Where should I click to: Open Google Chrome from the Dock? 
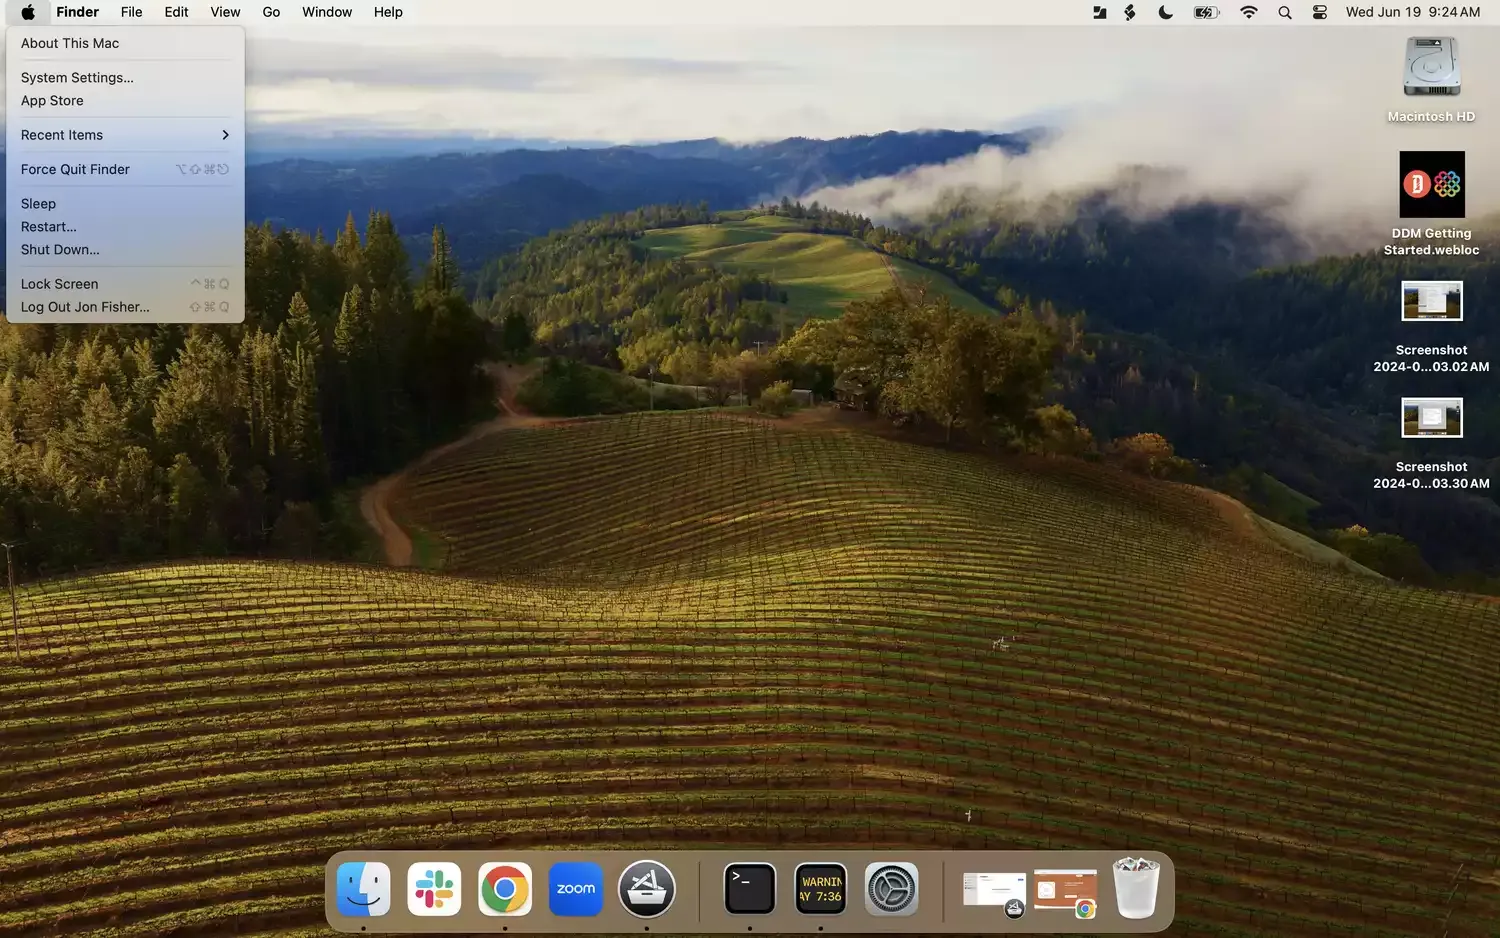pyautogui.click(x=505, y=888)
